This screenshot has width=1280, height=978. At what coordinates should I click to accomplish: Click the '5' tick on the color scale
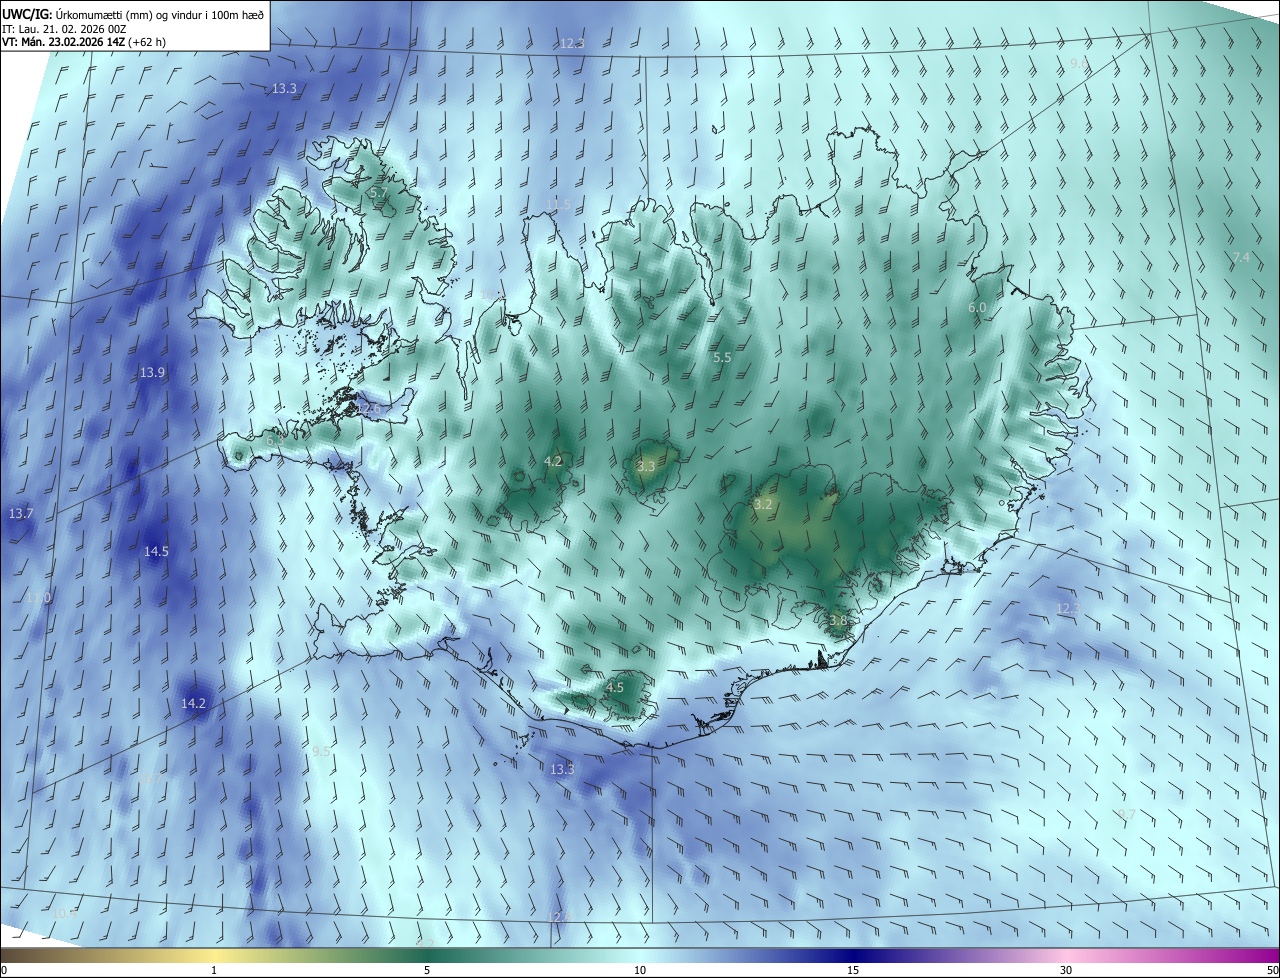click(427, 970)
